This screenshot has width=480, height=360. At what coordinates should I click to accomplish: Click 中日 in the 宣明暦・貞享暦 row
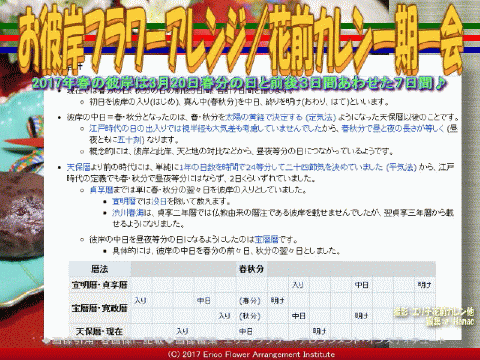point(361,285)
